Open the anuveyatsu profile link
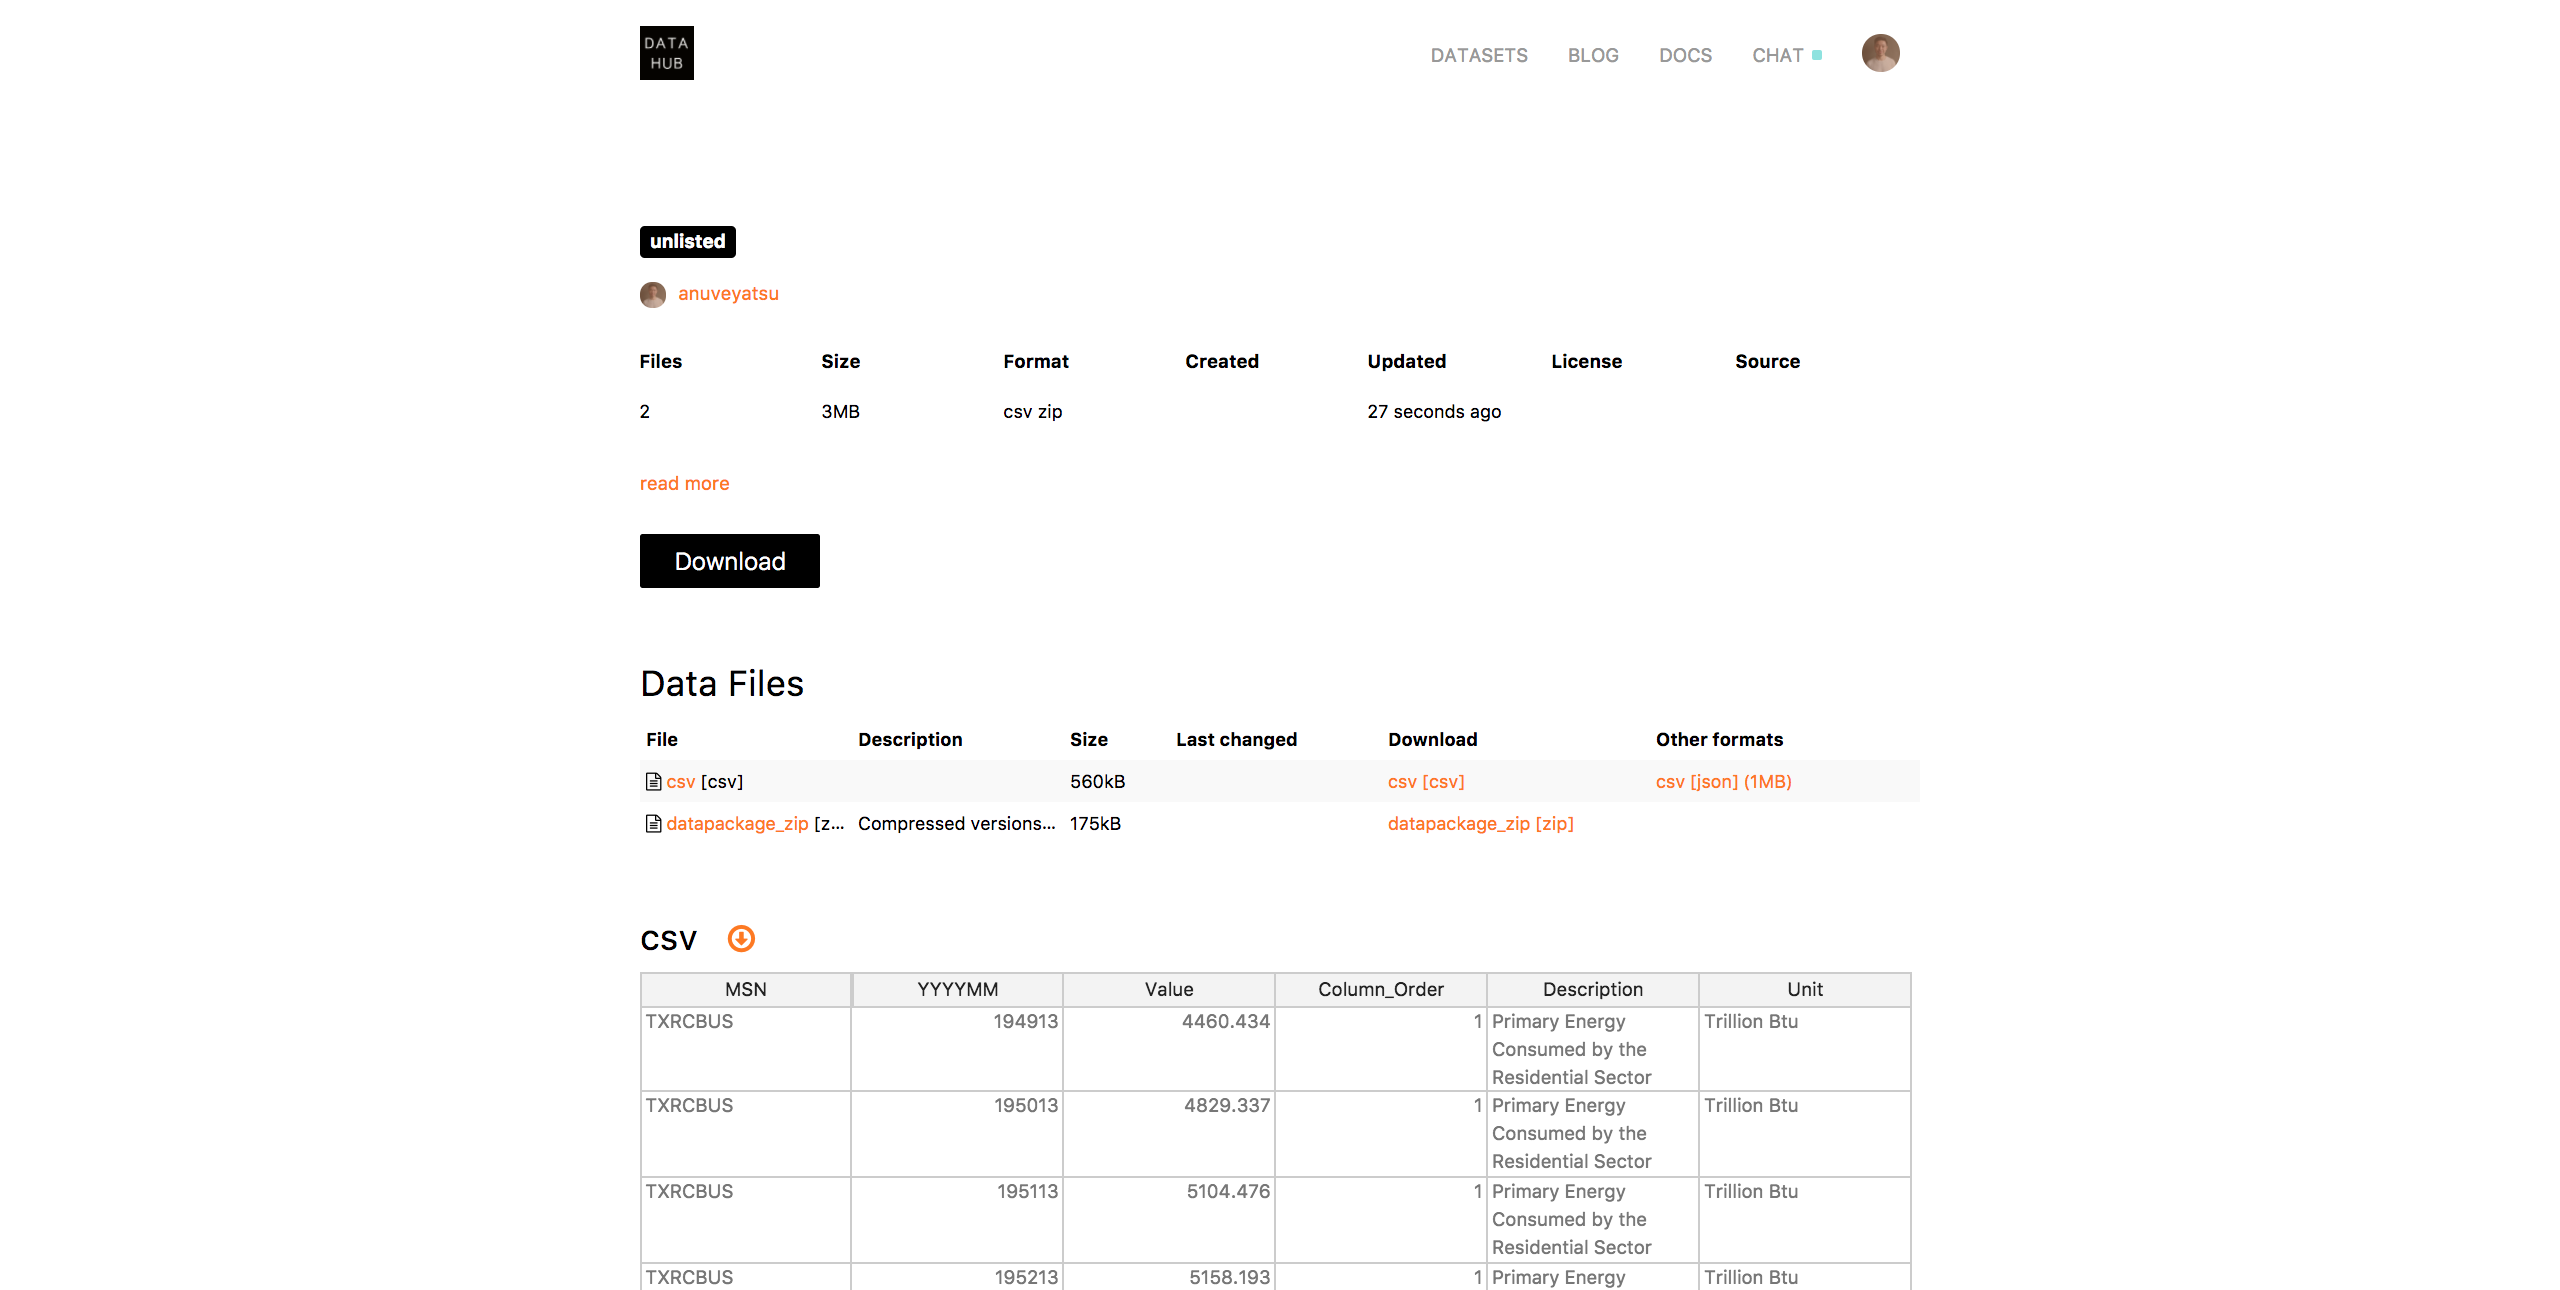The height and width of the screenshot is (1290, 2560). click(728, 294)
